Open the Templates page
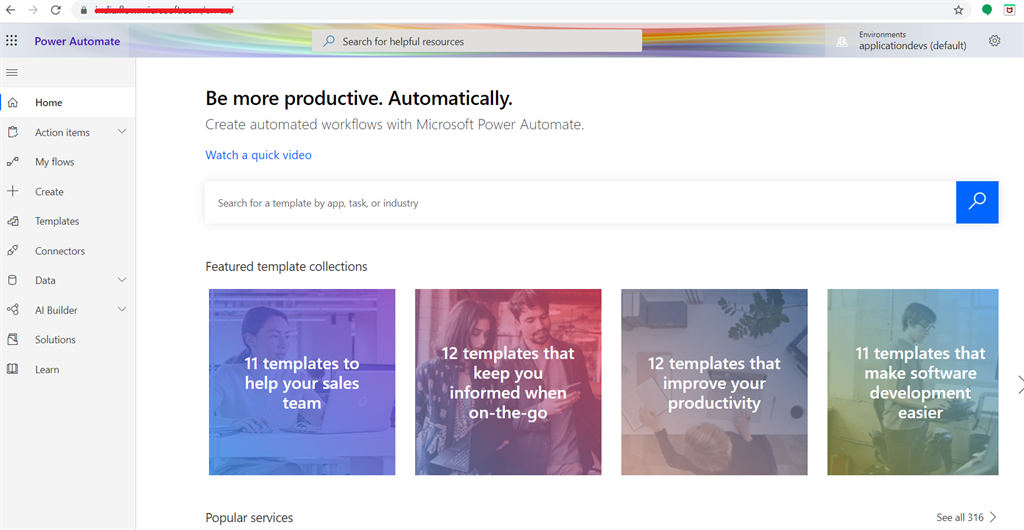 [x=57, y=221]
